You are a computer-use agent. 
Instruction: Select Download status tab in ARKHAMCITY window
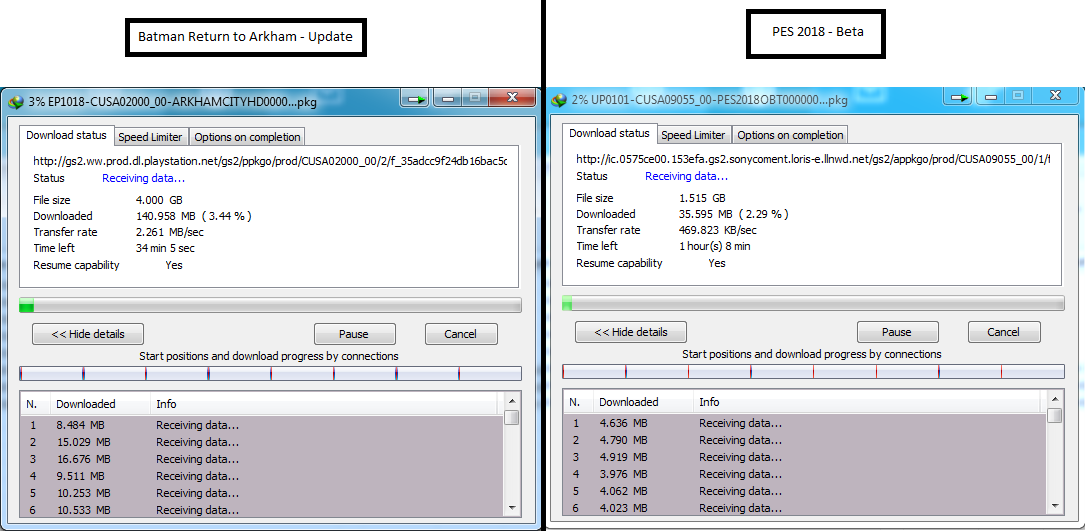click(x=66, y=136)
